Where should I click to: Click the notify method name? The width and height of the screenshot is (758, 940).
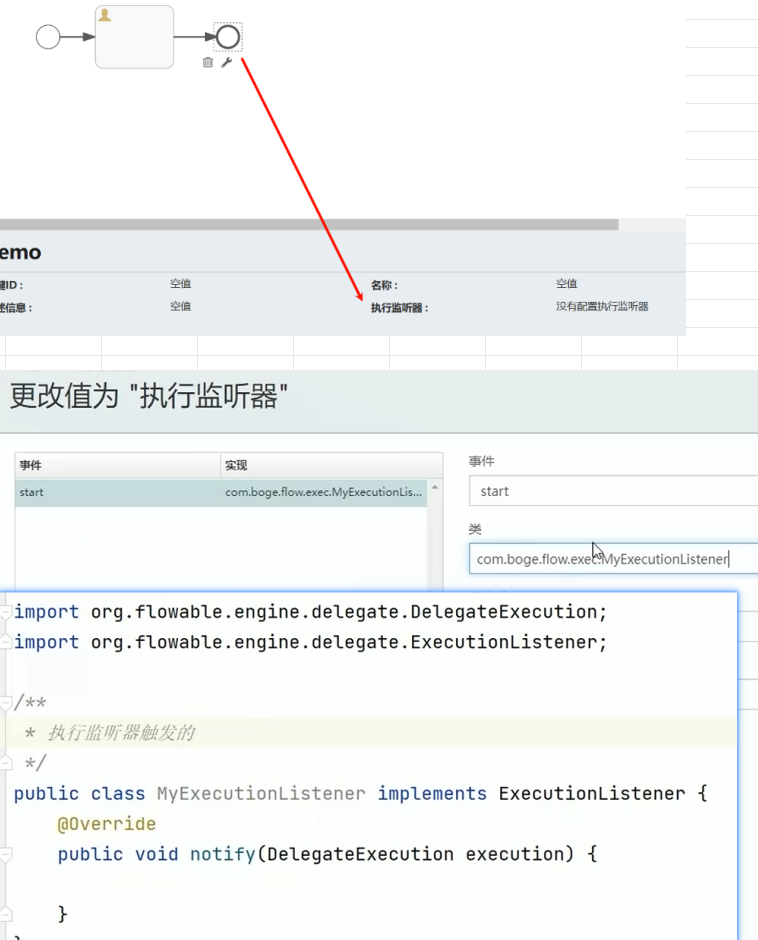(222, 854)
